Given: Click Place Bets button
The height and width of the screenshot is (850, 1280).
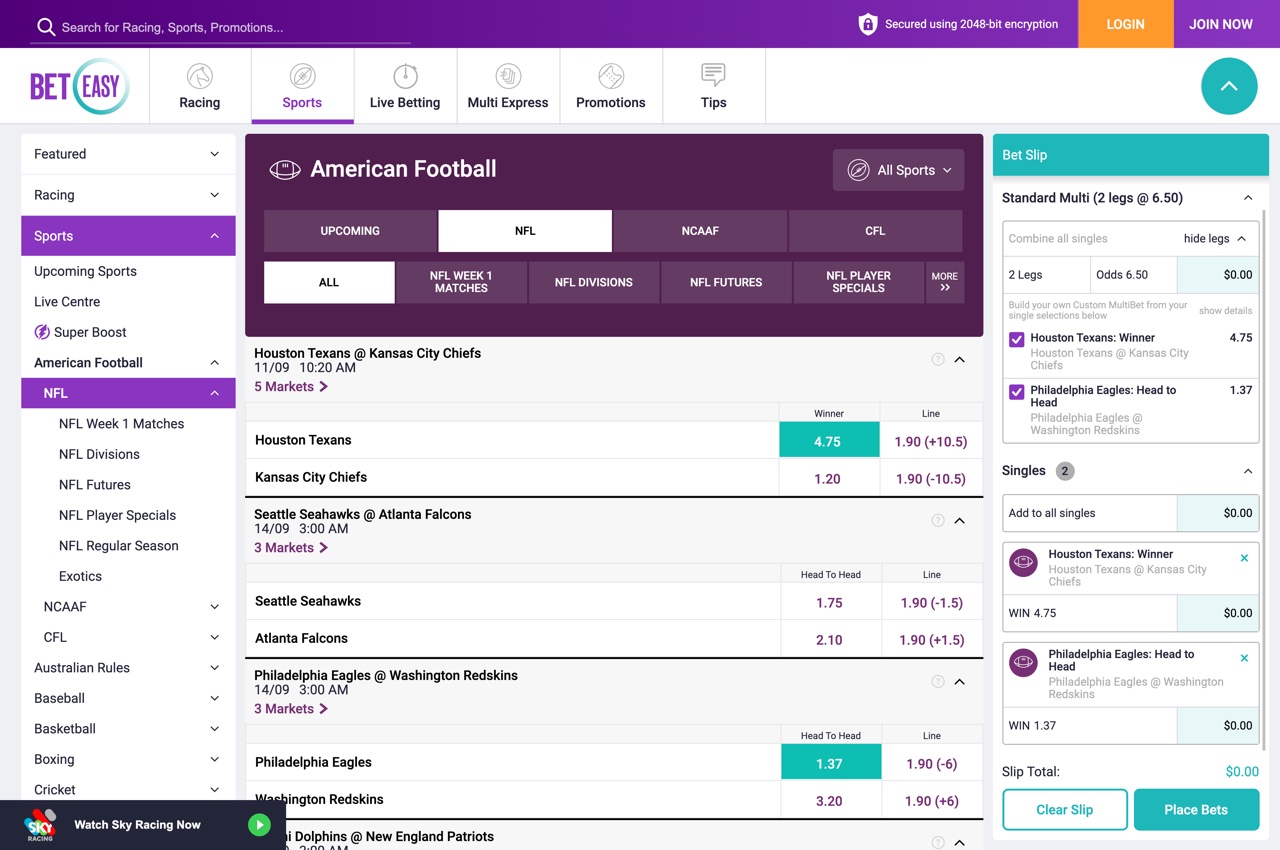Looking at the screenshot, I should [1196, 810].
